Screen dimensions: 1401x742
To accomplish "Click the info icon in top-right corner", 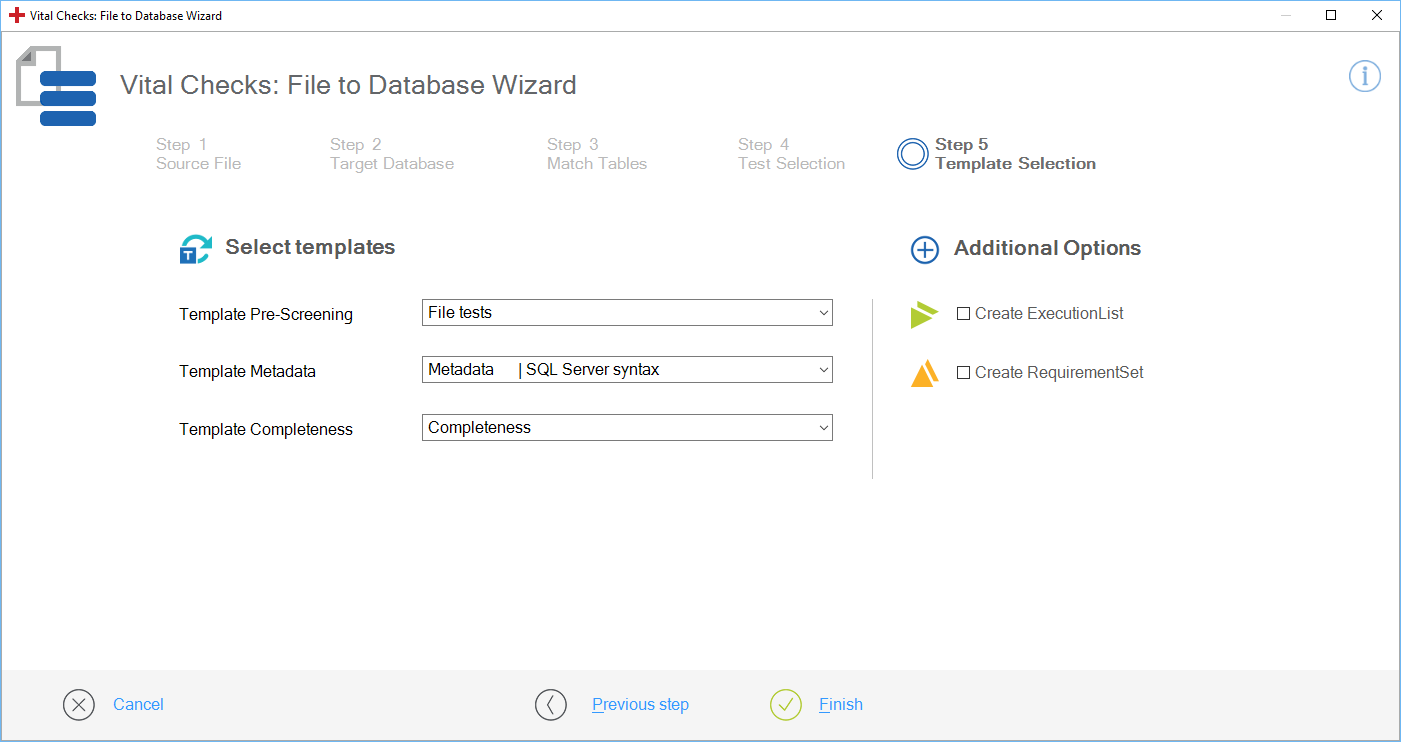I will 1364,77.
